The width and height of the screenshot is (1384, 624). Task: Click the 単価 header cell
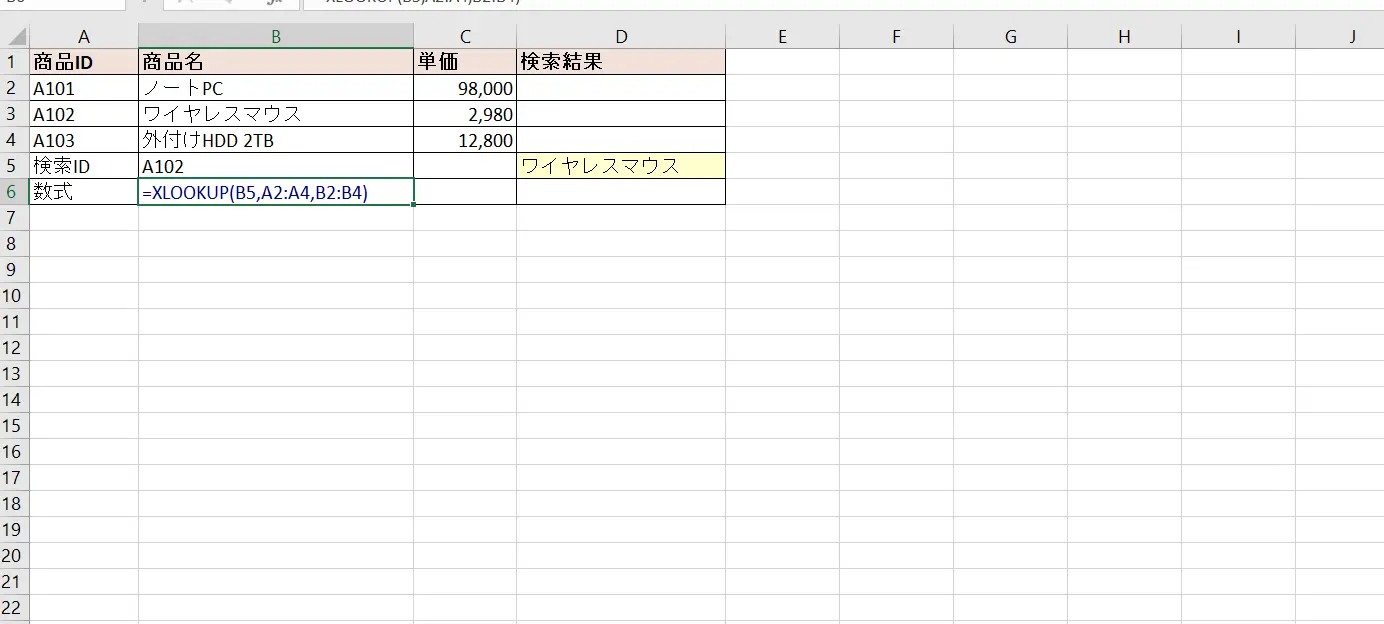[x=465, y=62]
